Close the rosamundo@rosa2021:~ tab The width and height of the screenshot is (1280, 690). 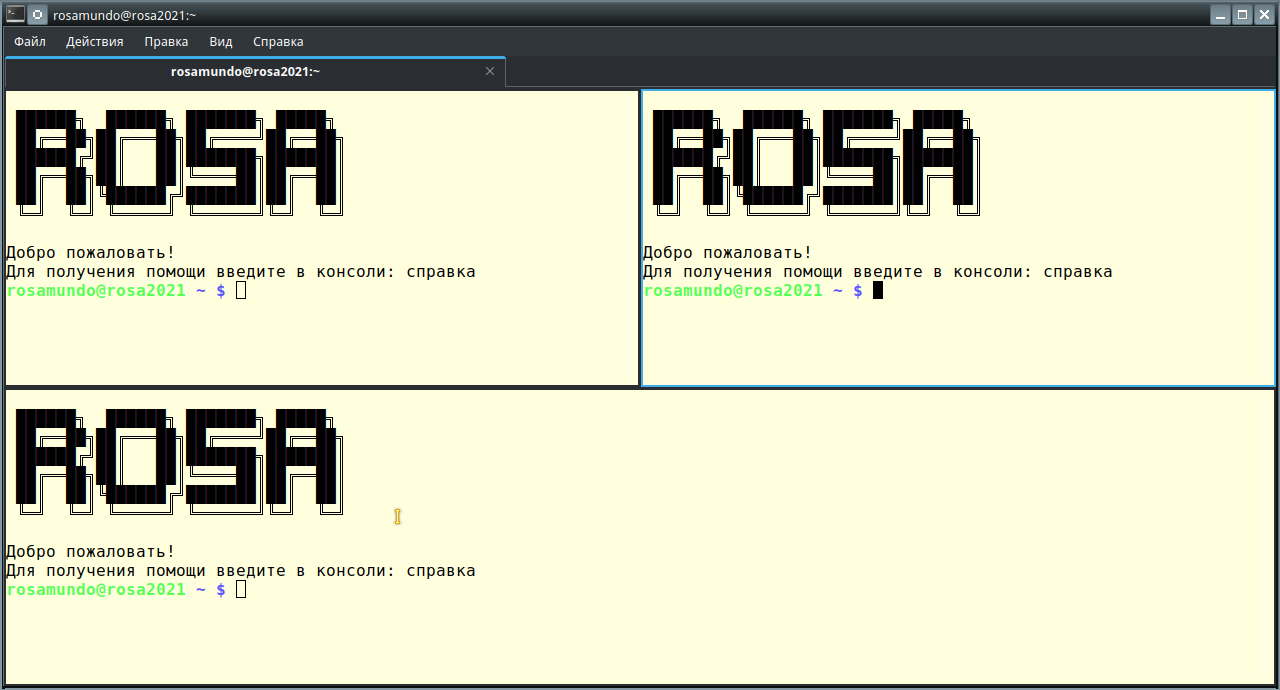click(490, 72)
